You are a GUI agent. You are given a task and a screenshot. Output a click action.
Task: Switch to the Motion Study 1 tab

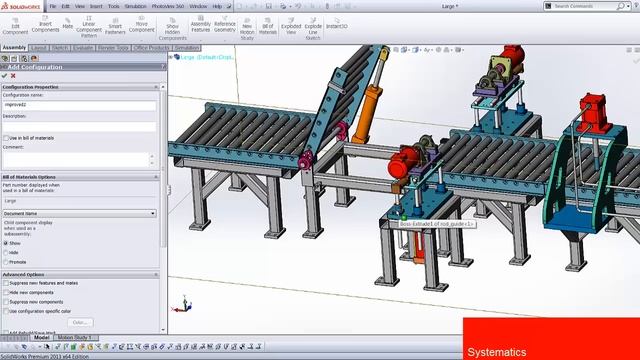(x=76, y=338)
